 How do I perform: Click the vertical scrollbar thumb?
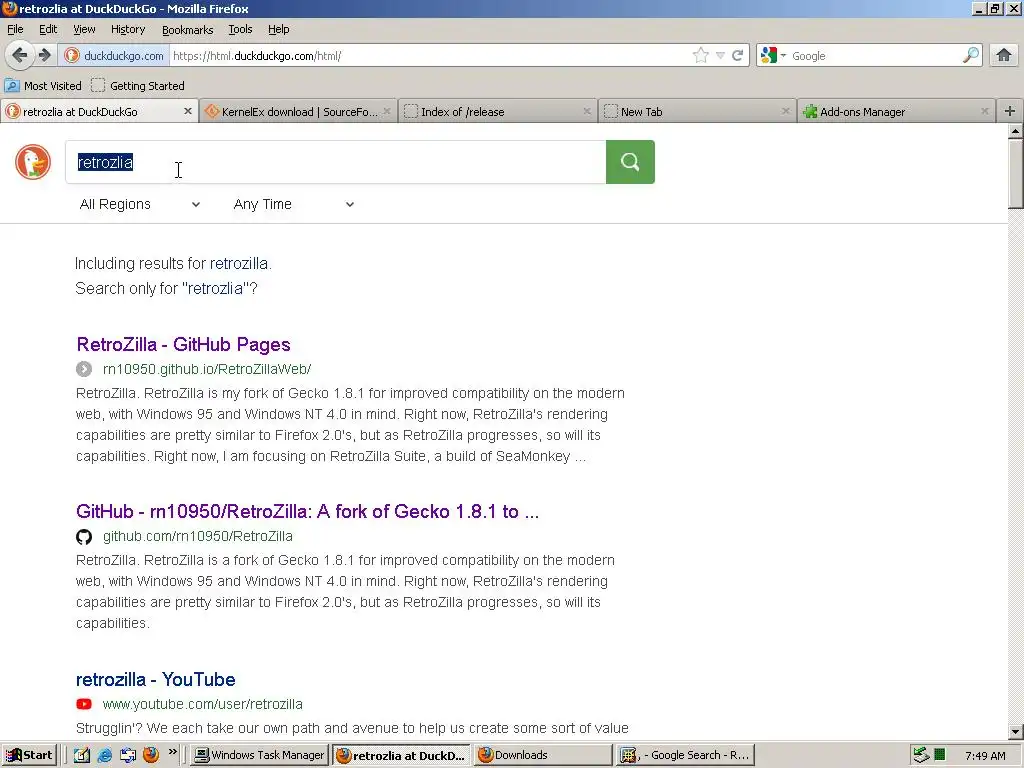[x=1015, y=174]
